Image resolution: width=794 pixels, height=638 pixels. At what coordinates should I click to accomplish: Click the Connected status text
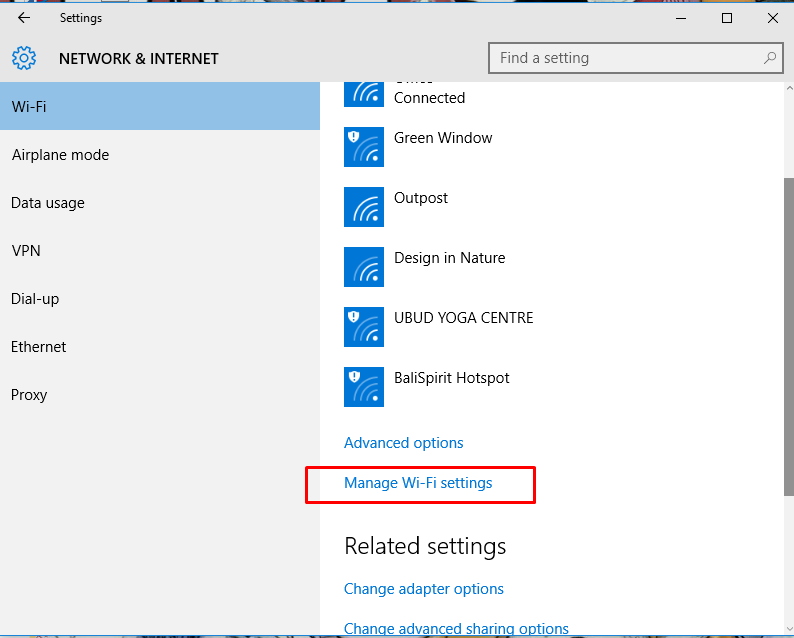tap(429, 98)
